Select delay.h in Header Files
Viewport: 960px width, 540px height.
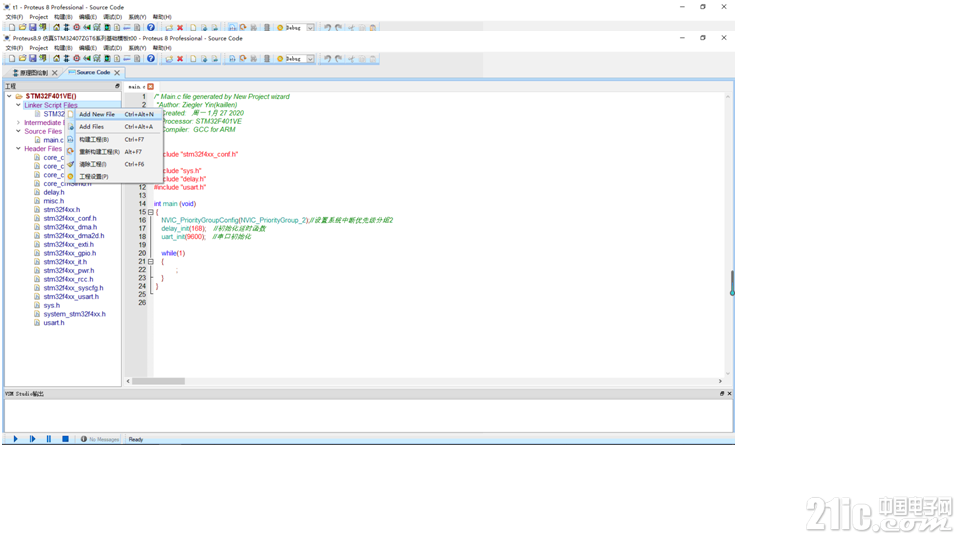(54, 192)
